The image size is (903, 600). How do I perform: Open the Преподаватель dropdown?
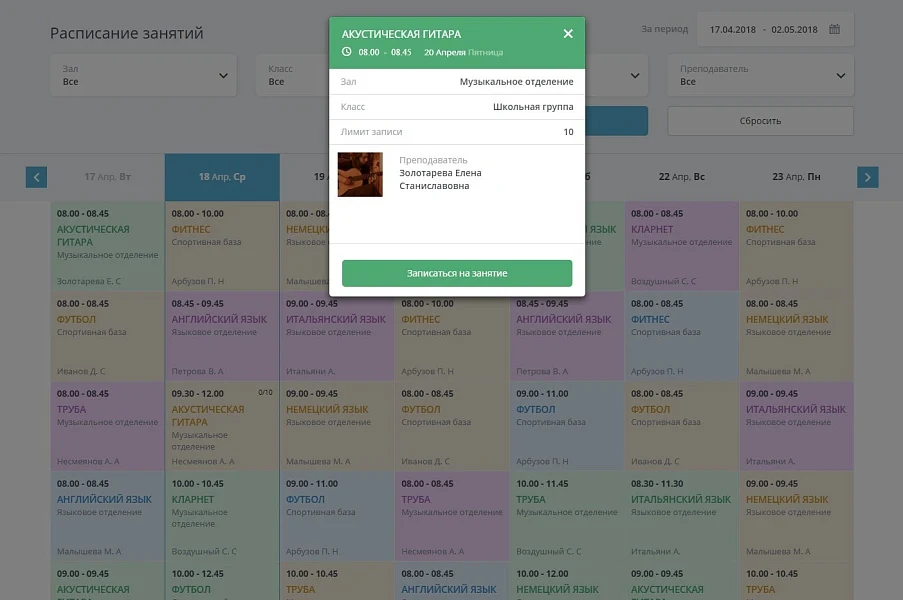(x=760, y=75)
